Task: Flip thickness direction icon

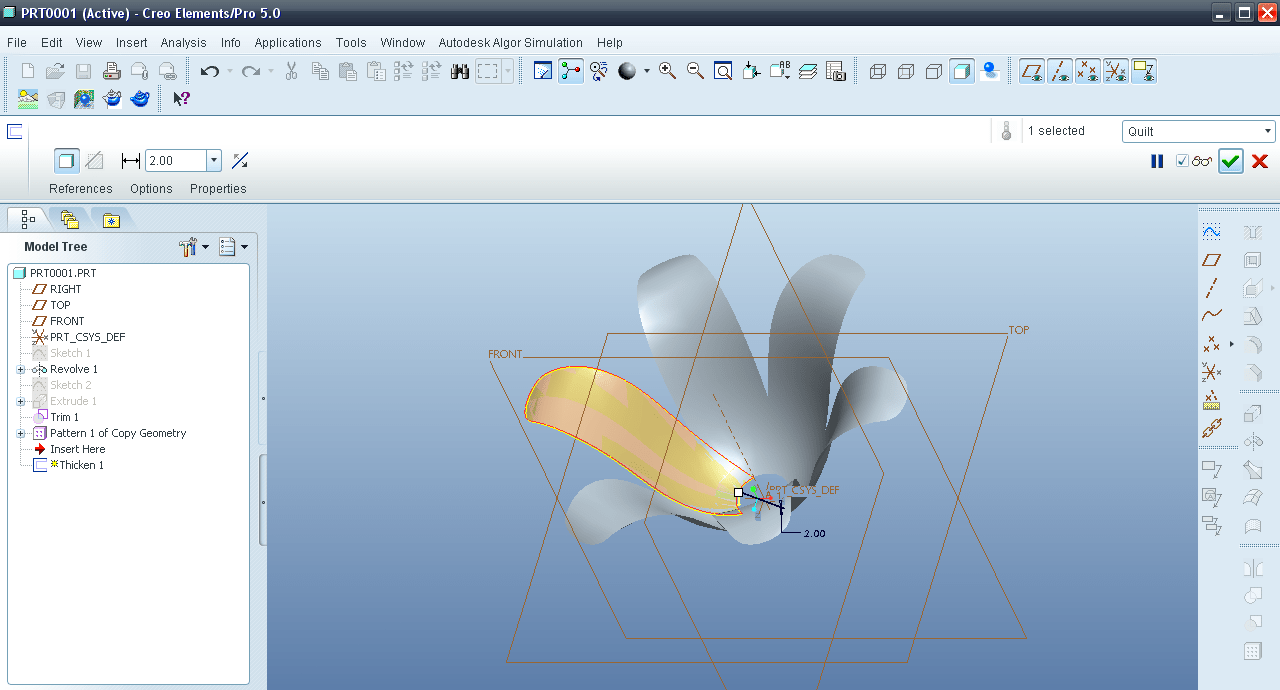Action: [x=240, y=161]
